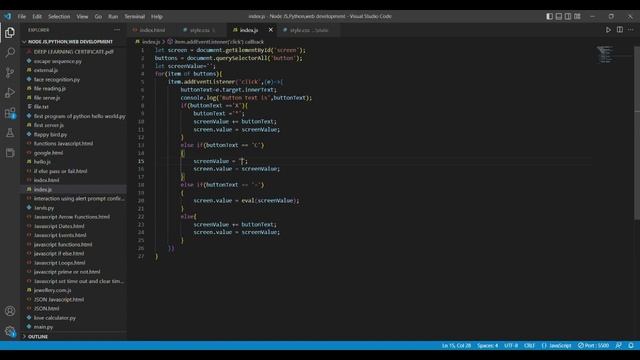This screenshot has width=640, height=360.
Task: Open the Run menu
Action: [113, 16]
